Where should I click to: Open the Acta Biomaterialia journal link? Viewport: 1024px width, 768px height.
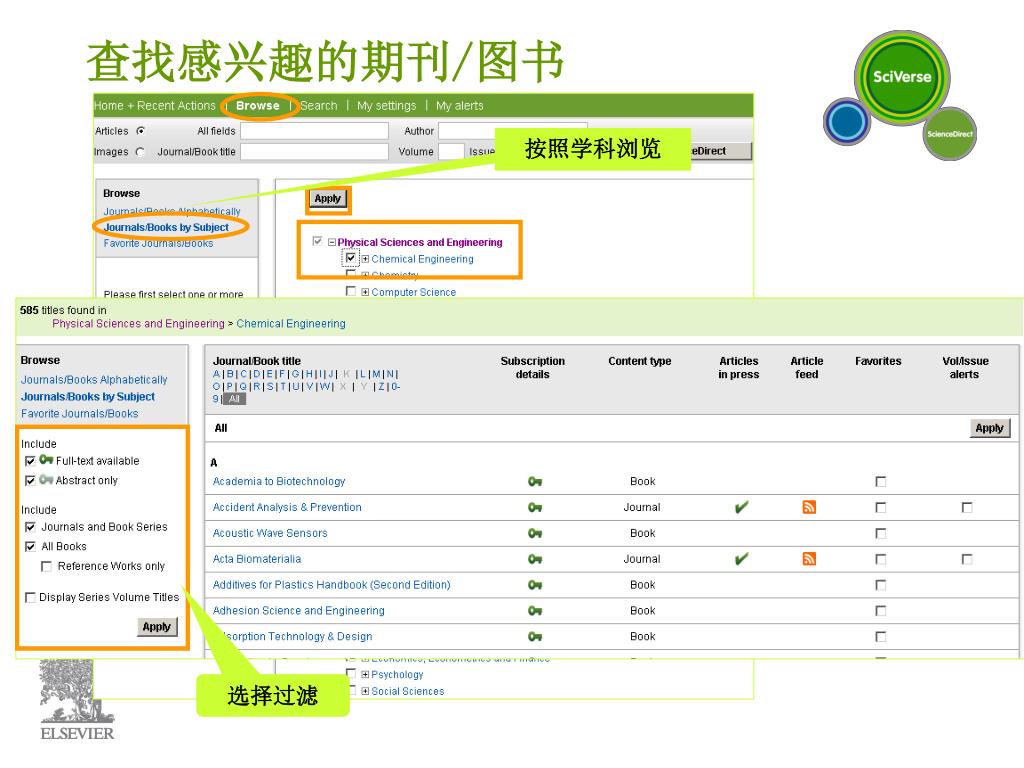pyautogui.click(x=257, y=559)
